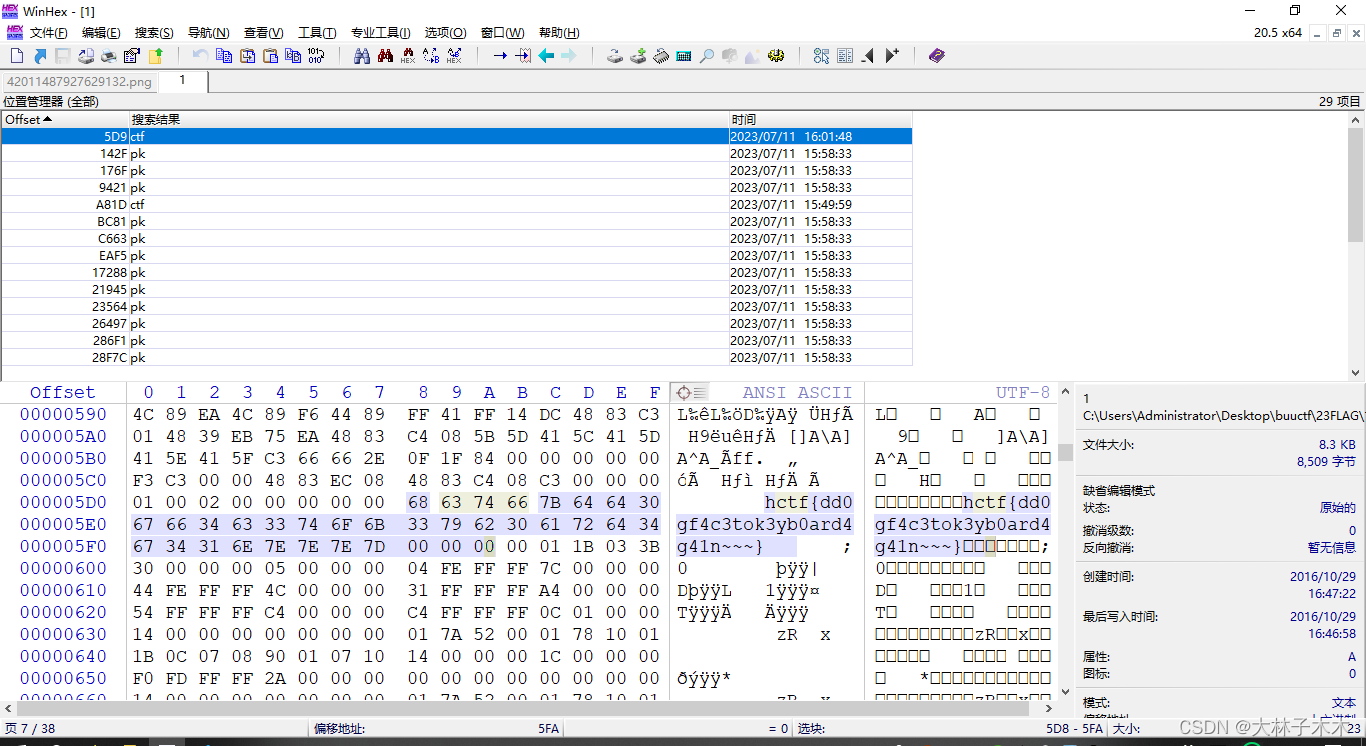Open the purple Help book icon
The width and height of the screenshot is (1366, 746).
pyautogui.click(x=936, y=56)
